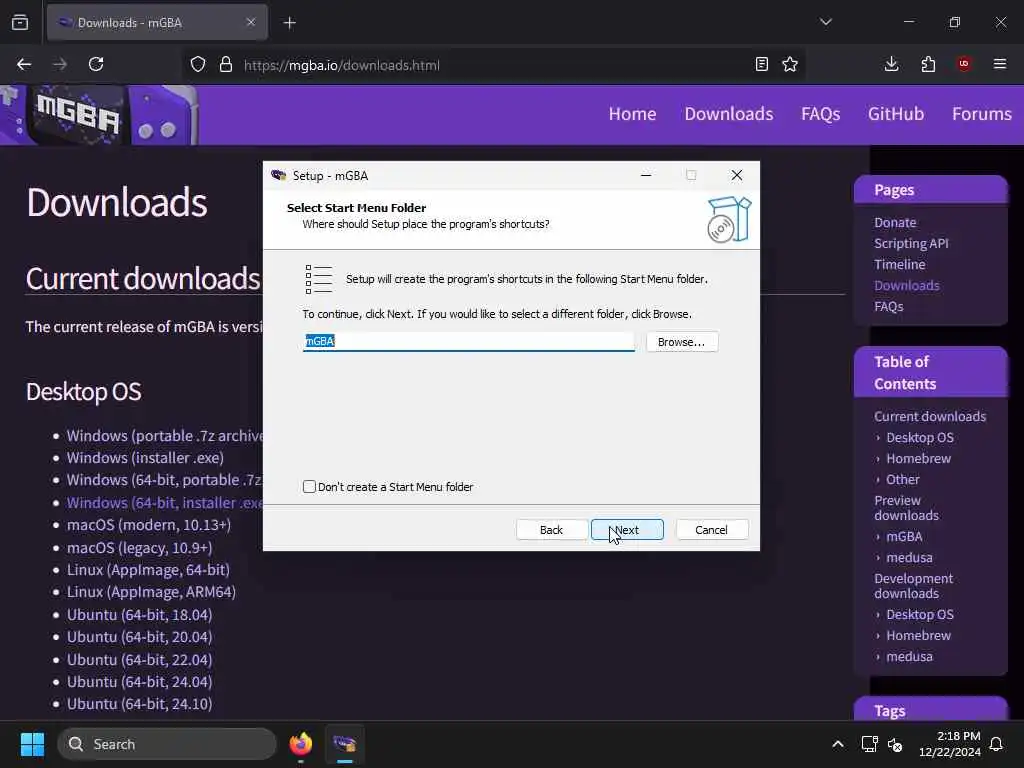Open muted volume tray icon
Screen dimensions: 1024x768
(x=895, y=744)
